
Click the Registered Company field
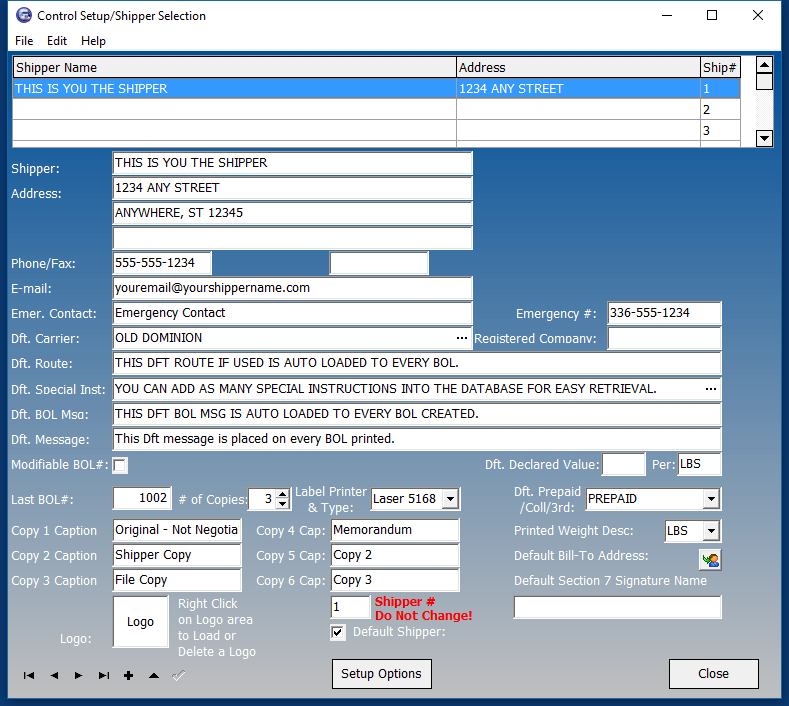(x=664, y=338)
